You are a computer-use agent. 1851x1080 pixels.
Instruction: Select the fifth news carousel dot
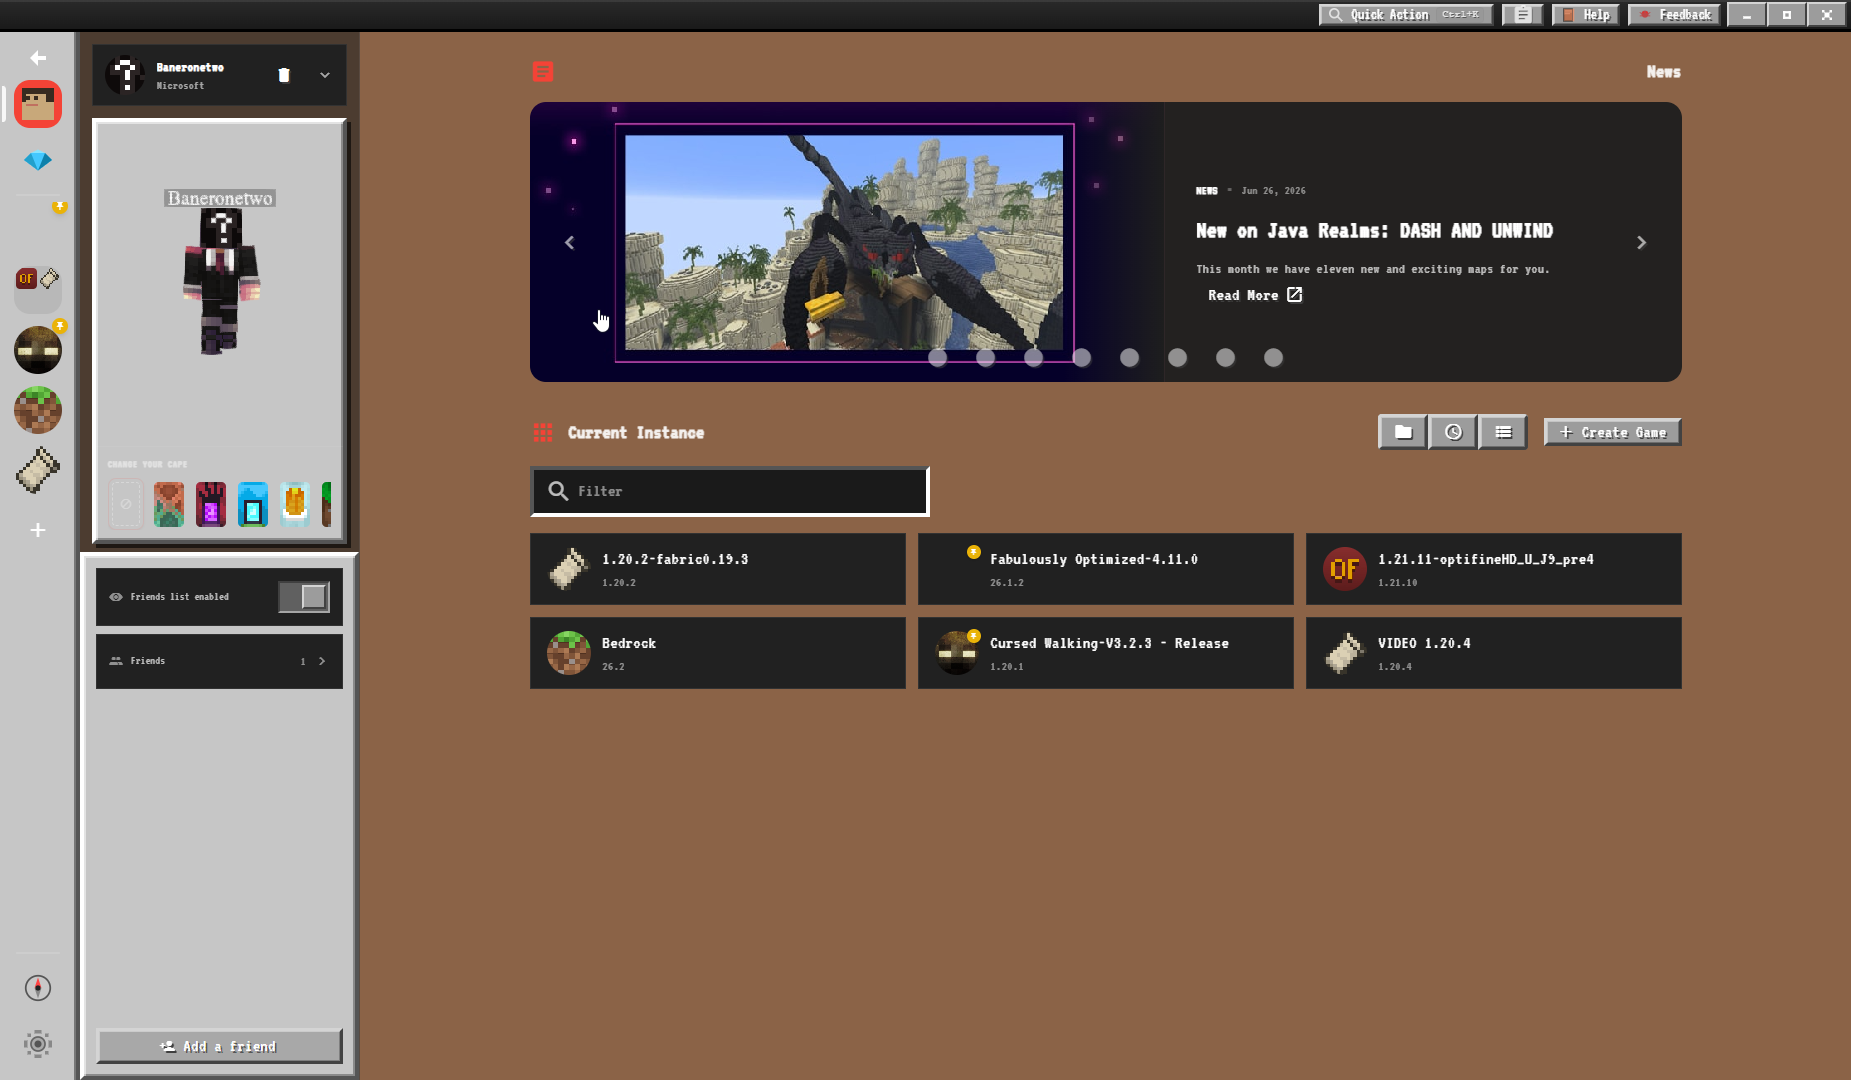[1129, 358]
